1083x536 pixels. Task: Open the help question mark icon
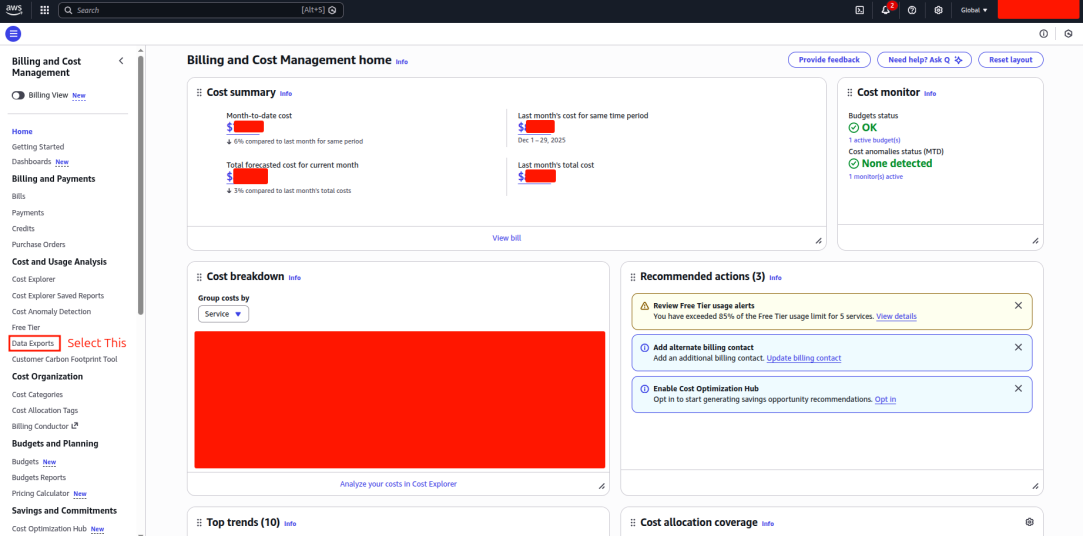pos(912,10)
